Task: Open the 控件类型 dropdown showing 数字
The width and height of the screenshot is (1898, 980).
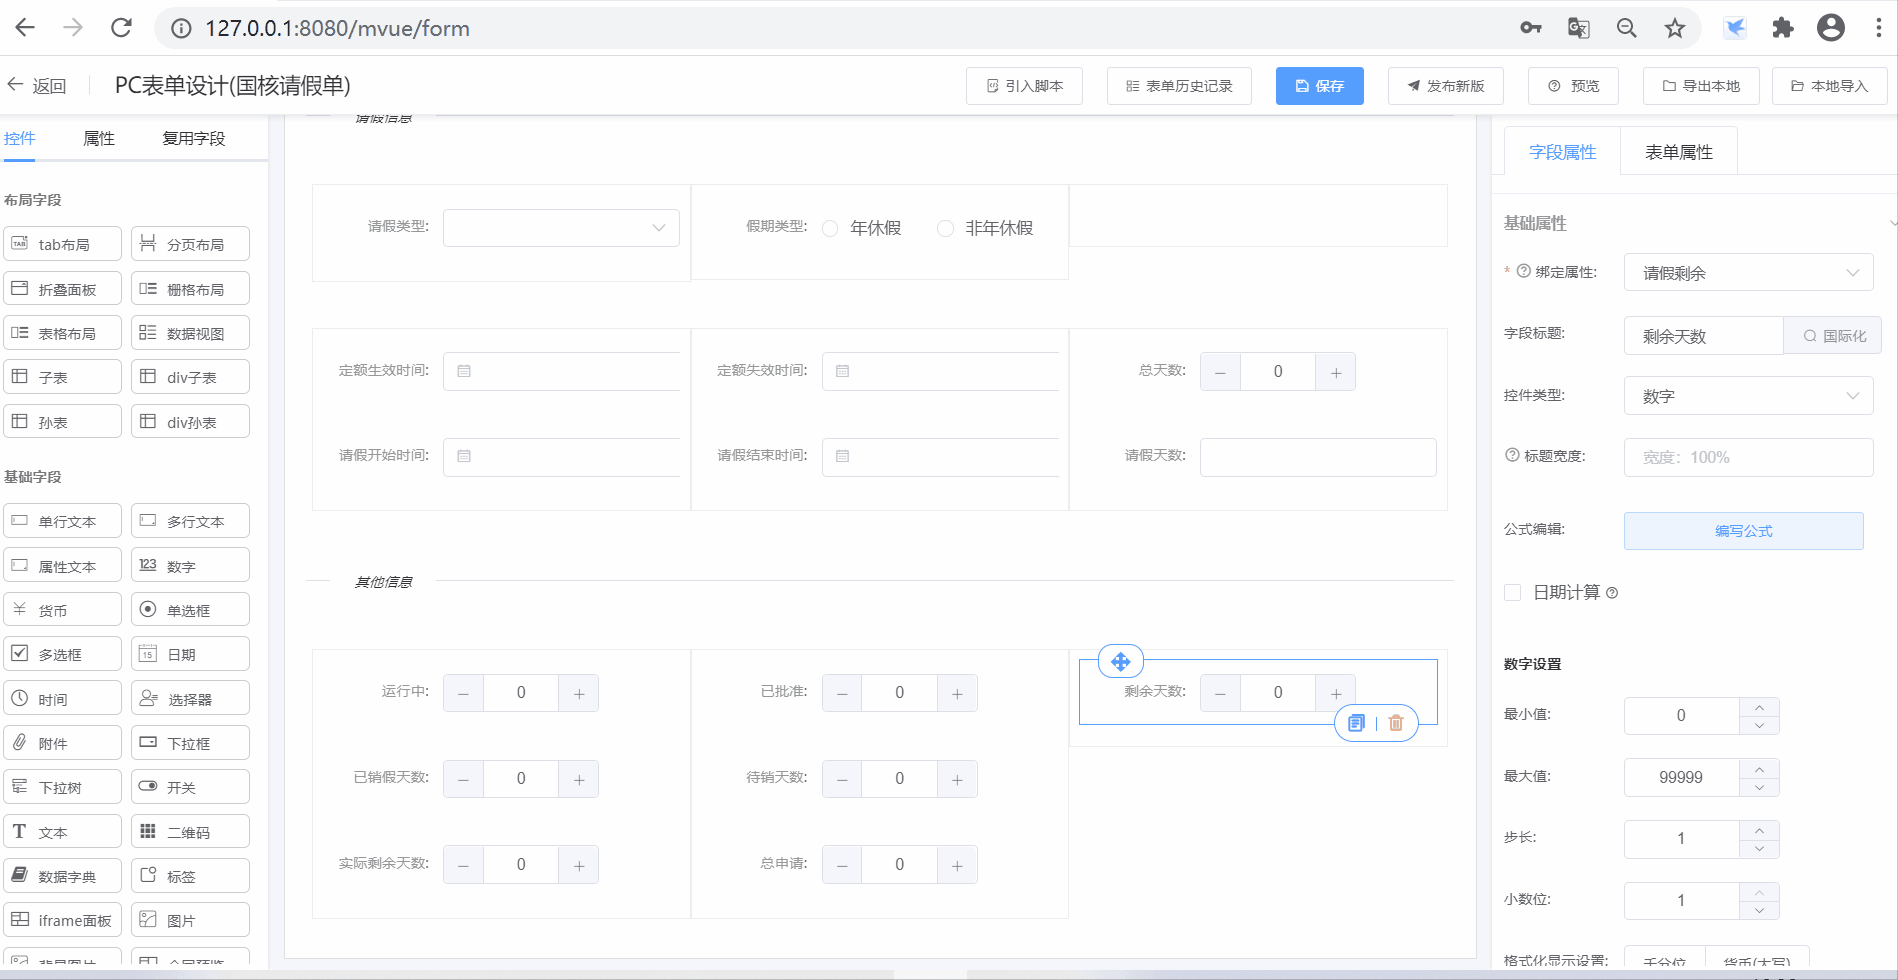Action: [x=1748, y=396]
